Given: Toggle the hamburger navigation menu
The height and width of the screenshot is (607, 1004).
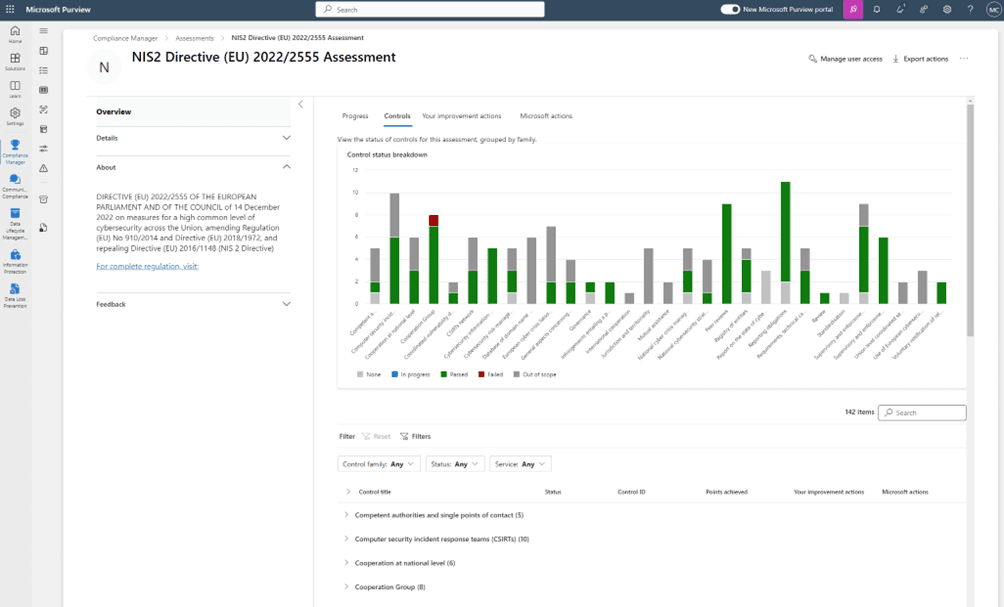Looking at the screenshot, I should tap(44, 31).
